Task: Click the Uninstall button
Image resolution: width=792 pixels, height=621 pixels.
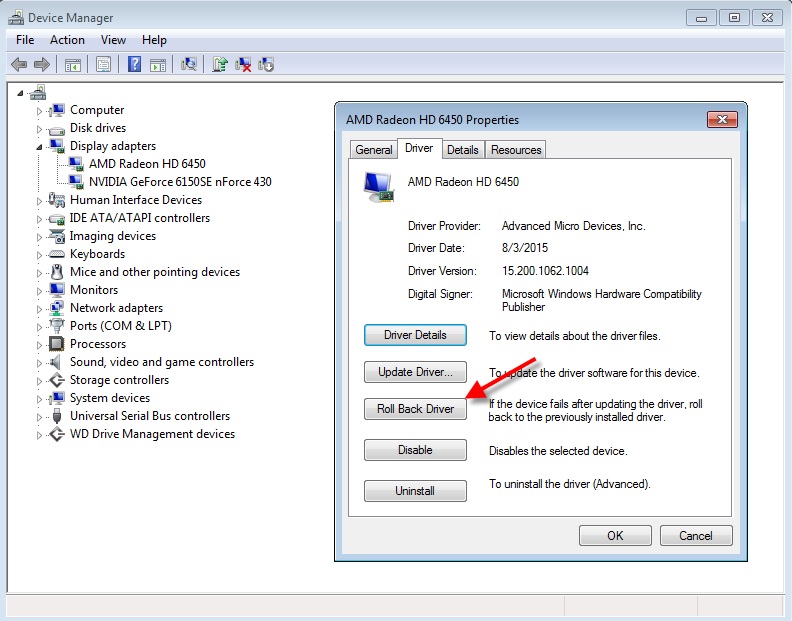Action: point(415,491)
